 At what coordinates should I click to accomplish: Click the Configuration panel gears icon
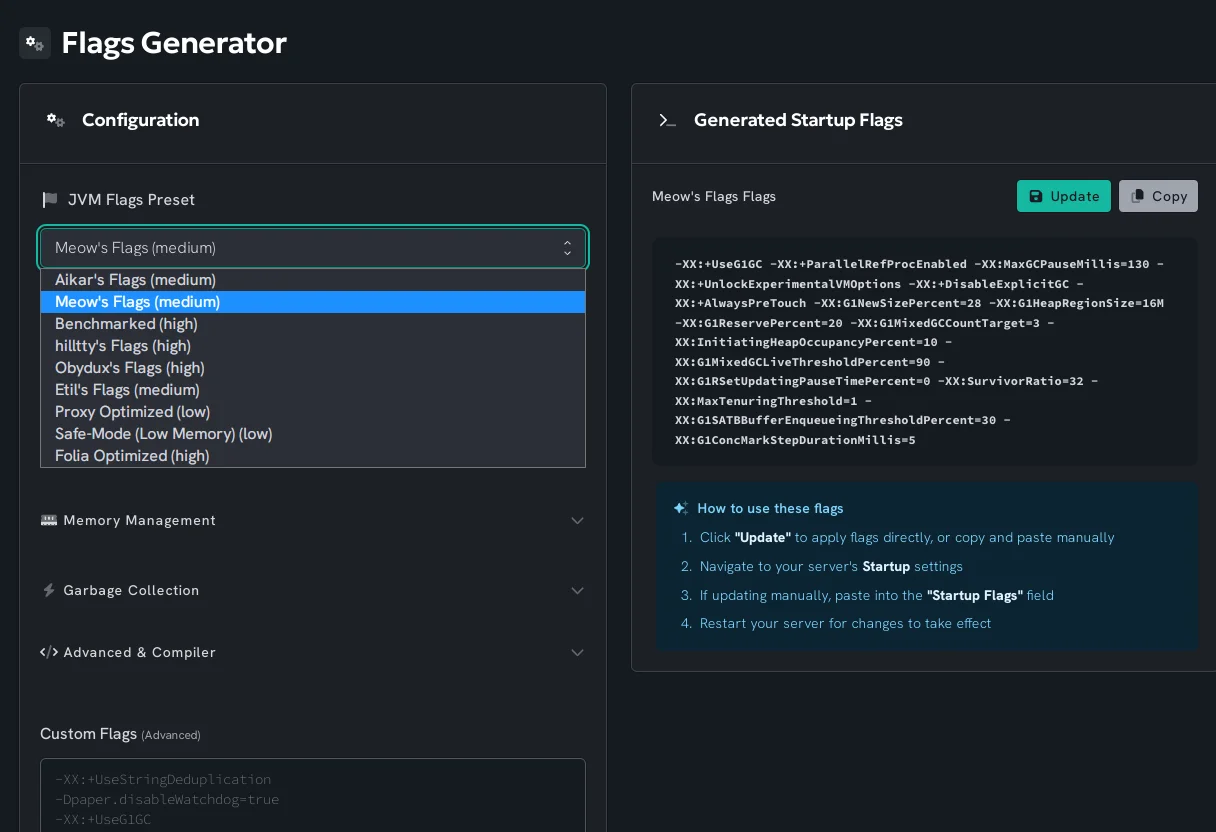(56, 120)
